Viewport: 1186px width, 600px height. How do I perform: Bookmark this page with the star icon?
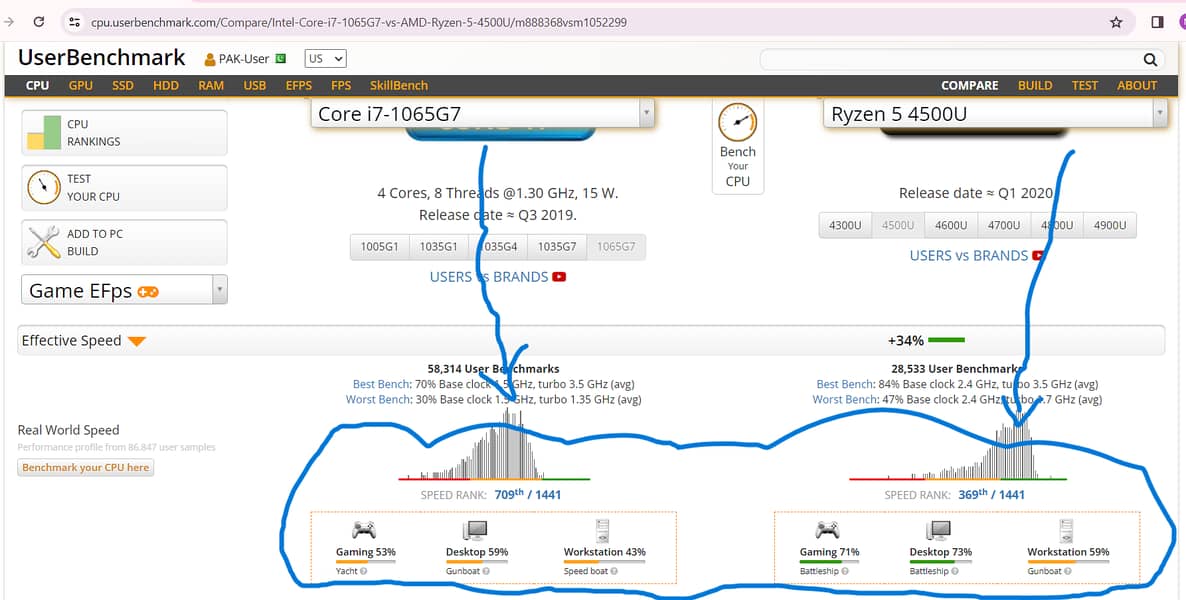click(x=1116, y=22)
